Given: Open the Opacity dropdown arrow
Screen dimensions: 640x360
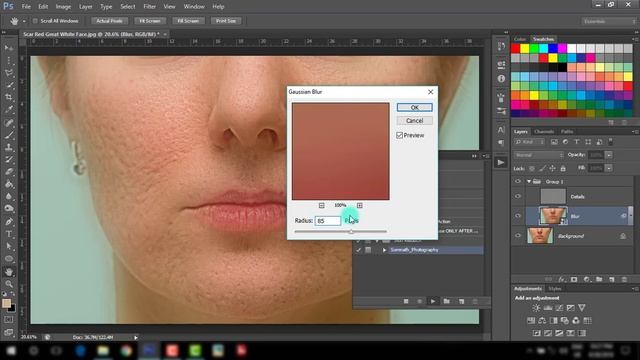Looking at the screenshot, I should 609,155.
